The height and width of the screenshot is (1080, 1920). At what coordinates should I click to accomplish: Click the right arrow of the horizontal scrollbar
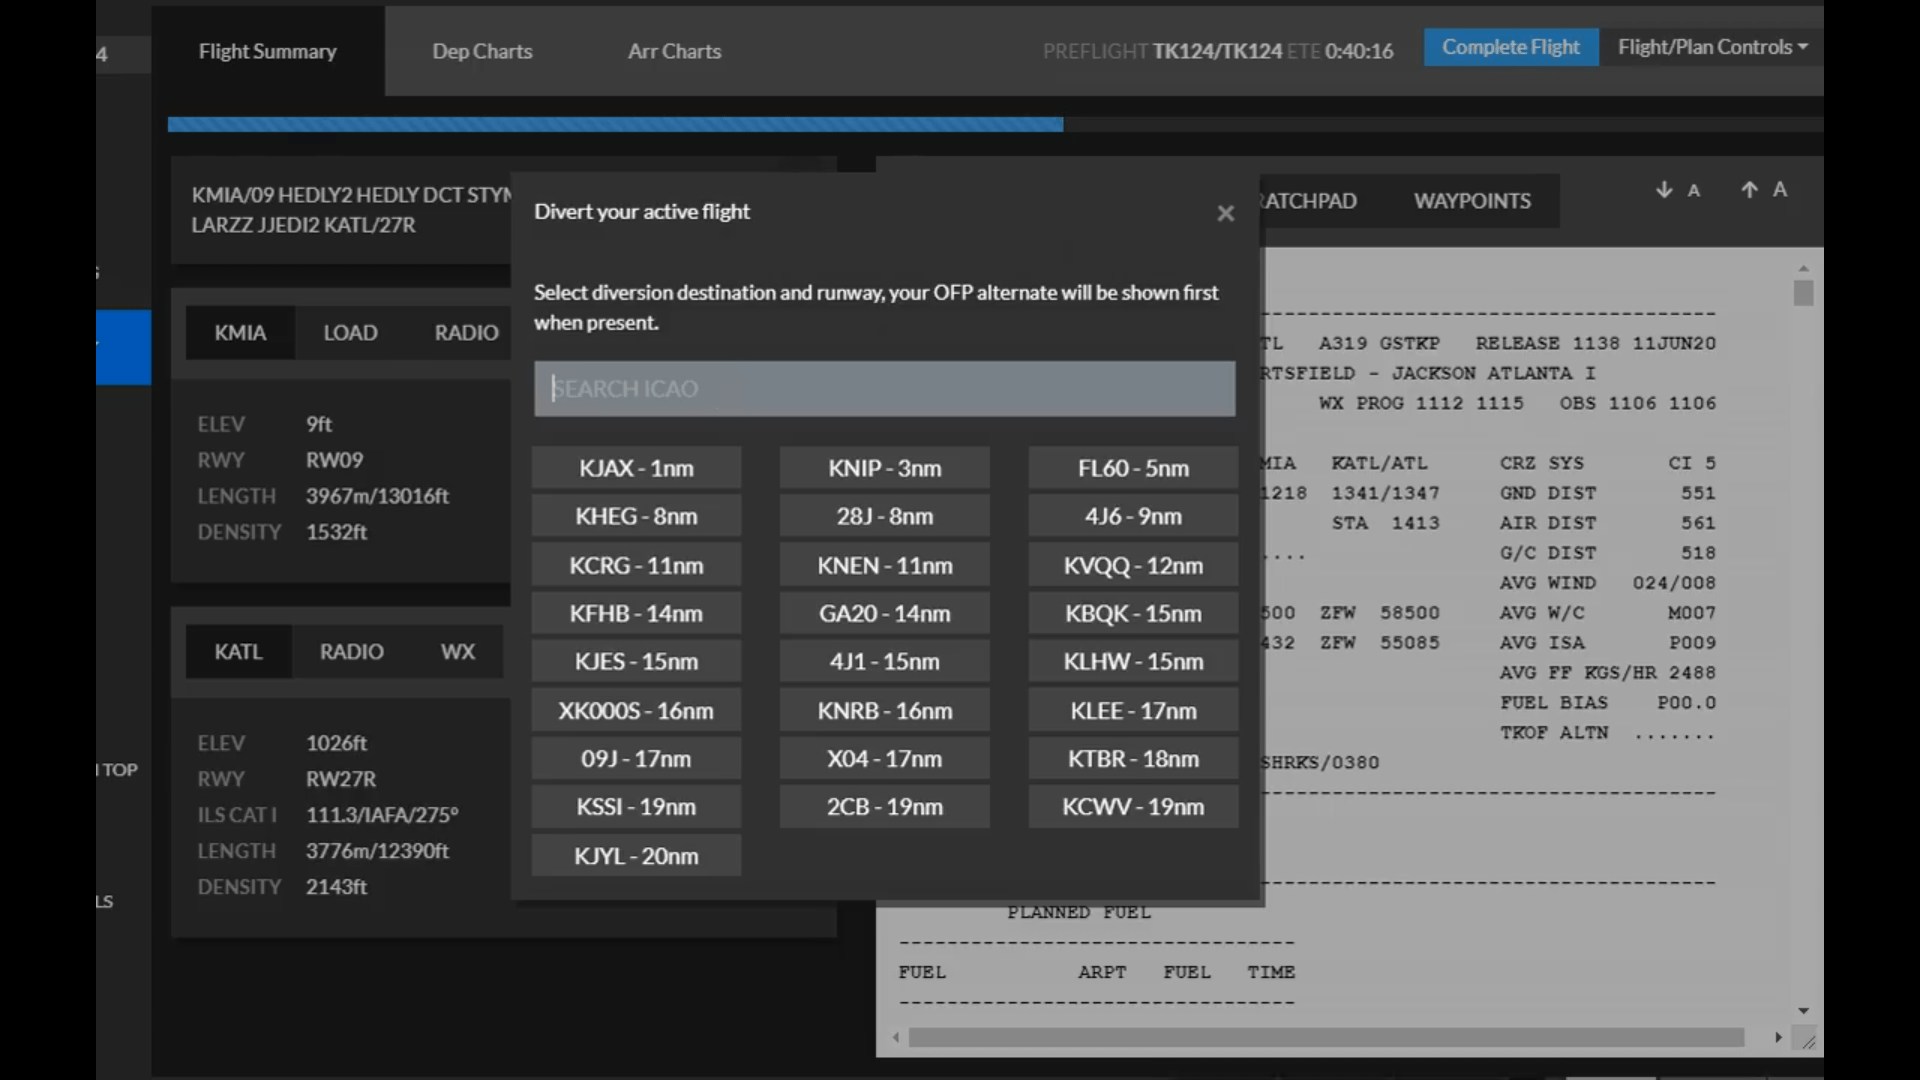pyautogui.click(x=1778, y=1037)
